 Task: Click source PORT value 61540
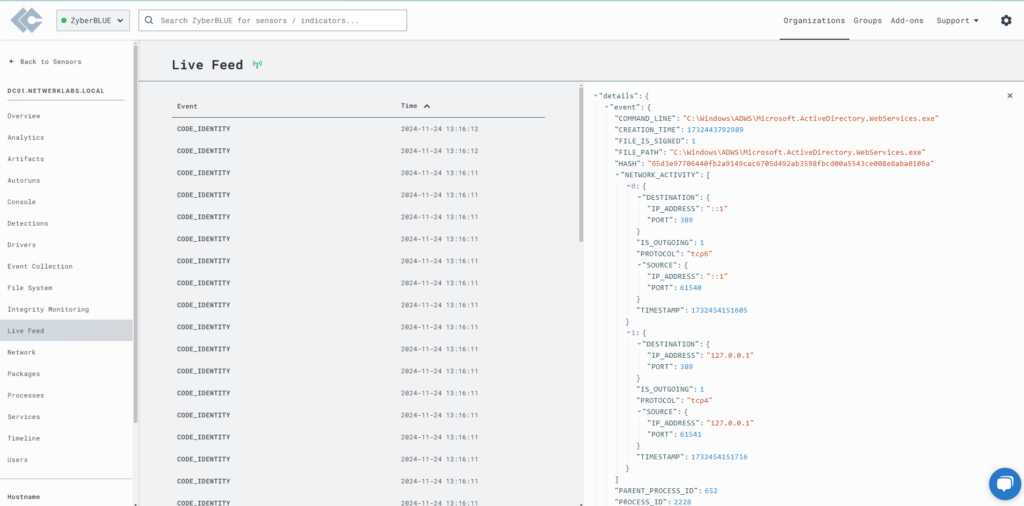coord(691,287)
